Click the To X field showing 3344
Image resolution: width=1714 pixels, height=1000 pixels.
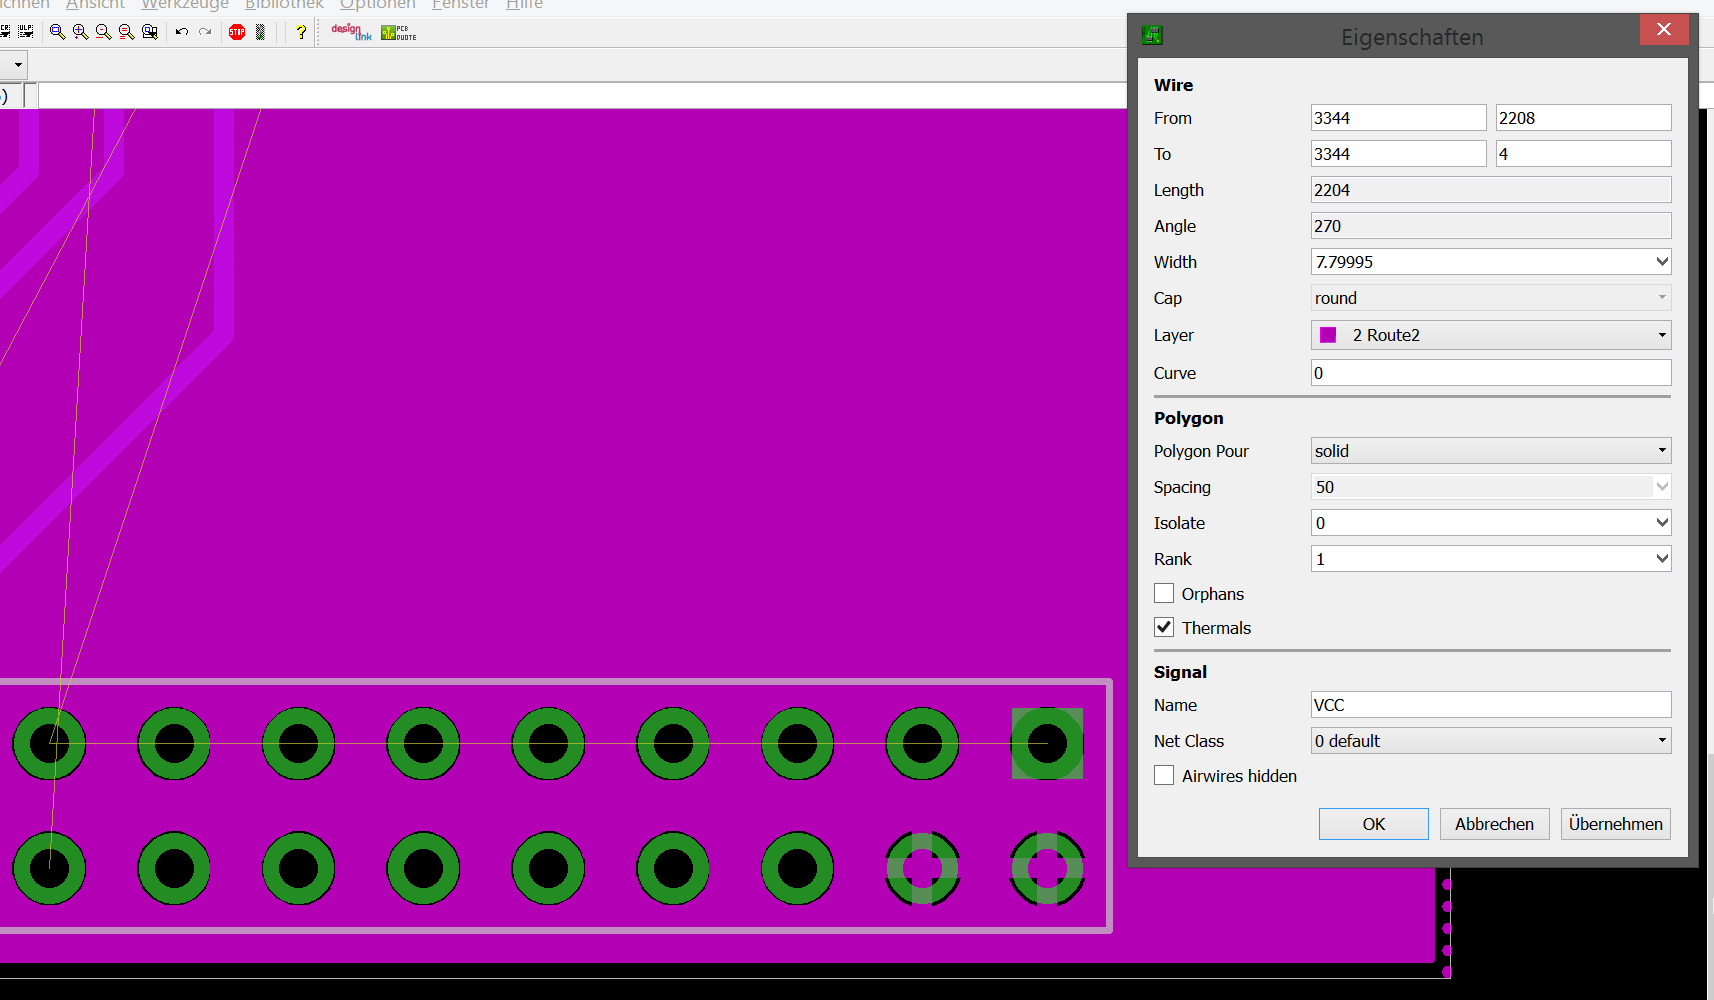tap(1398, 154)
